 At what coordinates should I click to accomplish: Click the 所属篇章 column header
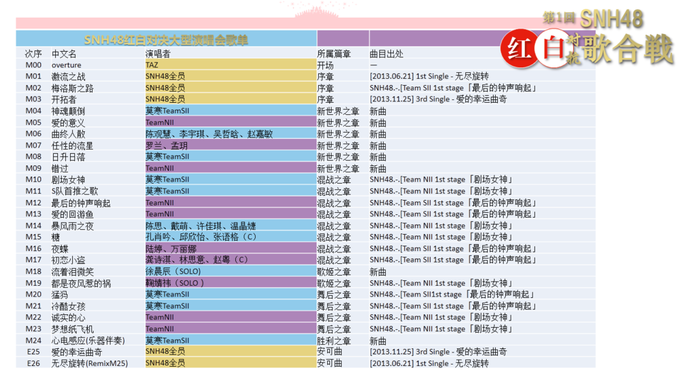click(334, 54)
